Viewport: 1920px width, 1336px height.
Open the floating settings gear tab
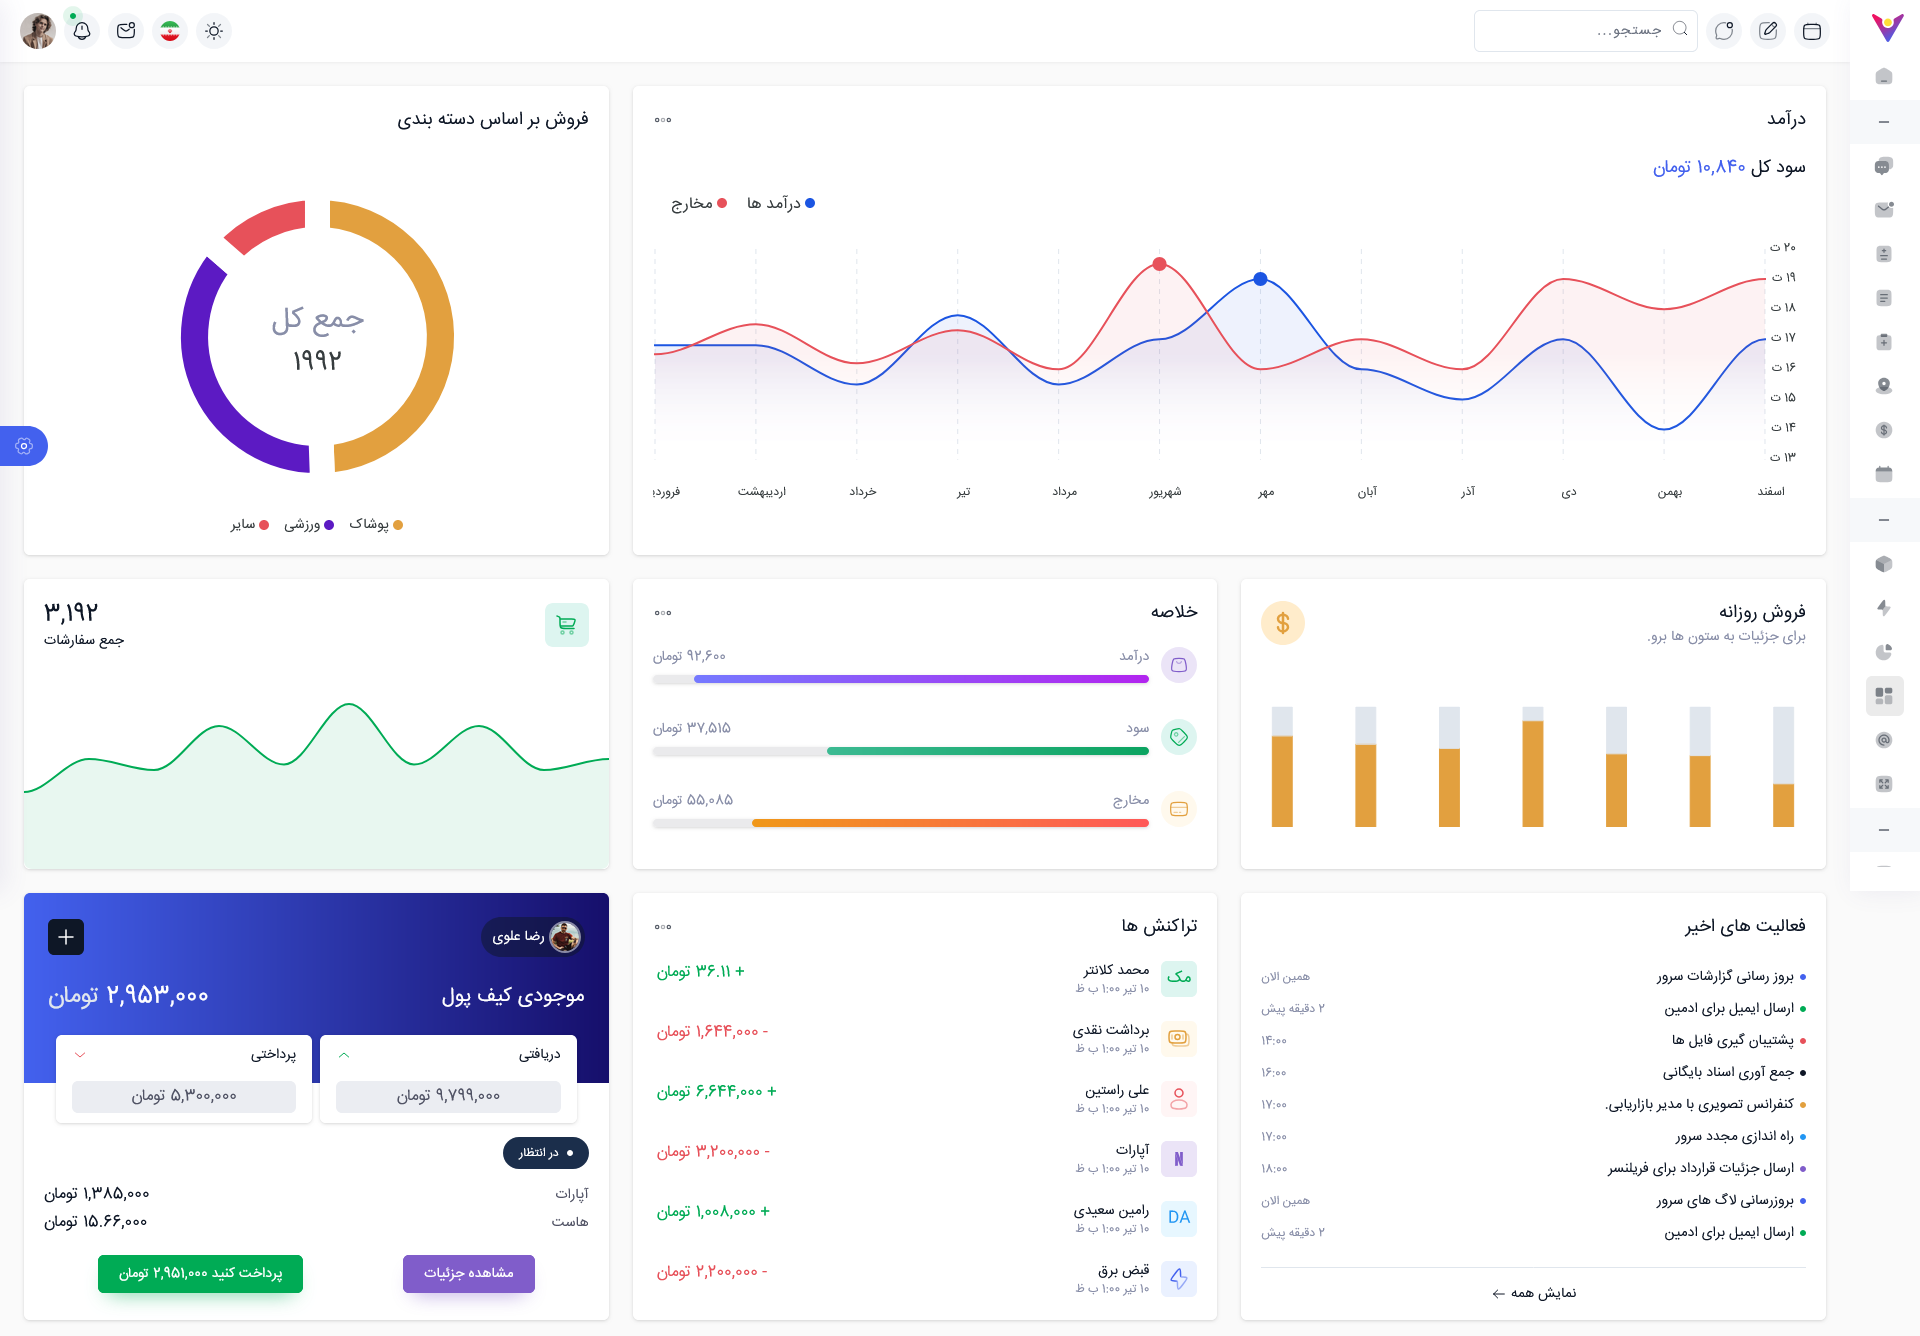pyautogui.click(x=24, y=446)
